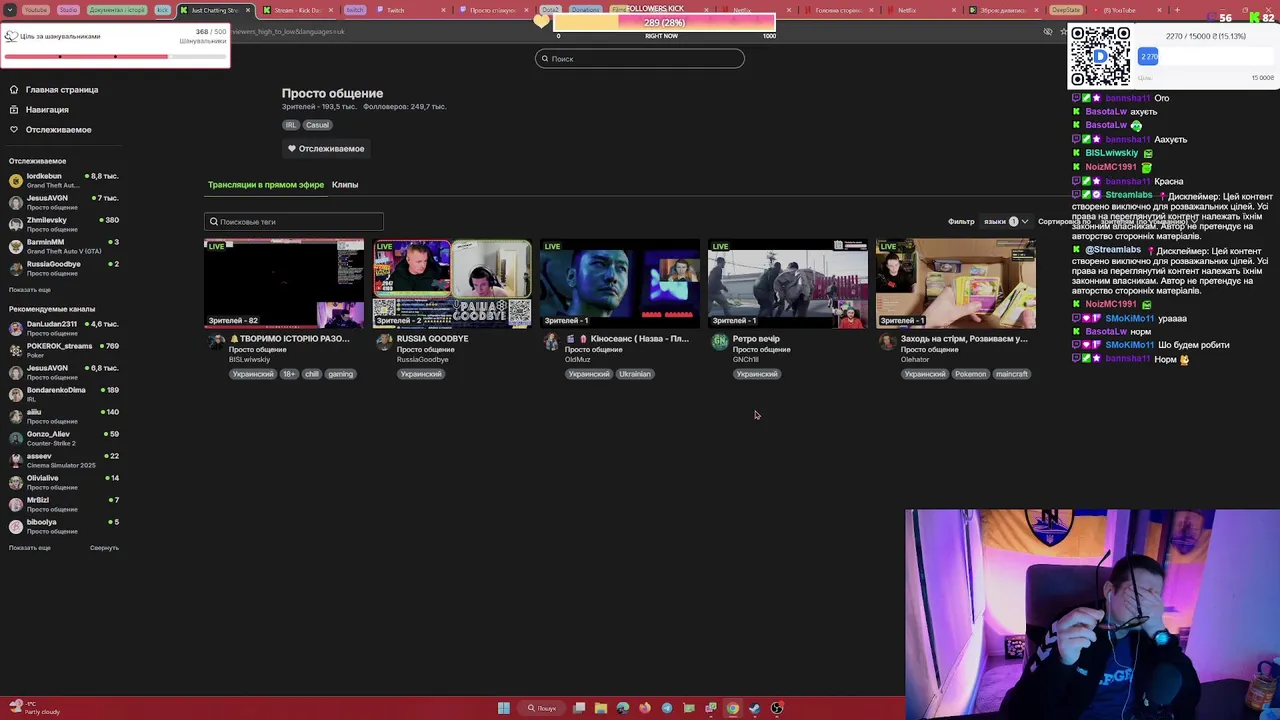Click aiiiu in recommended channels

point(64,417)
